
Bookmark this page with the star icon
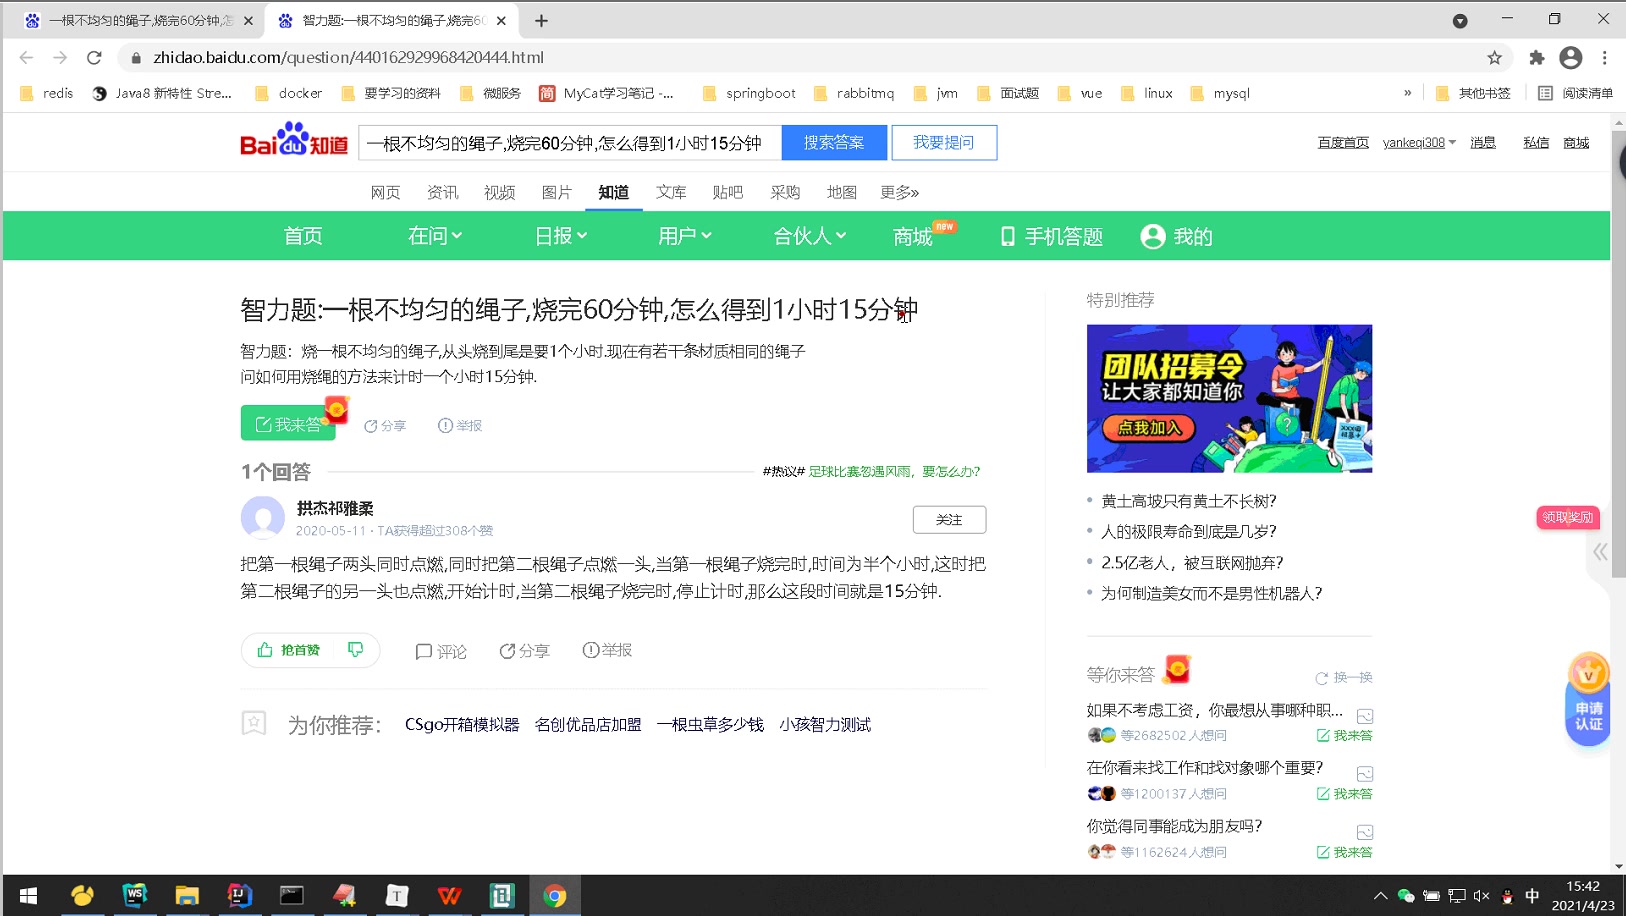[1496, 57]
